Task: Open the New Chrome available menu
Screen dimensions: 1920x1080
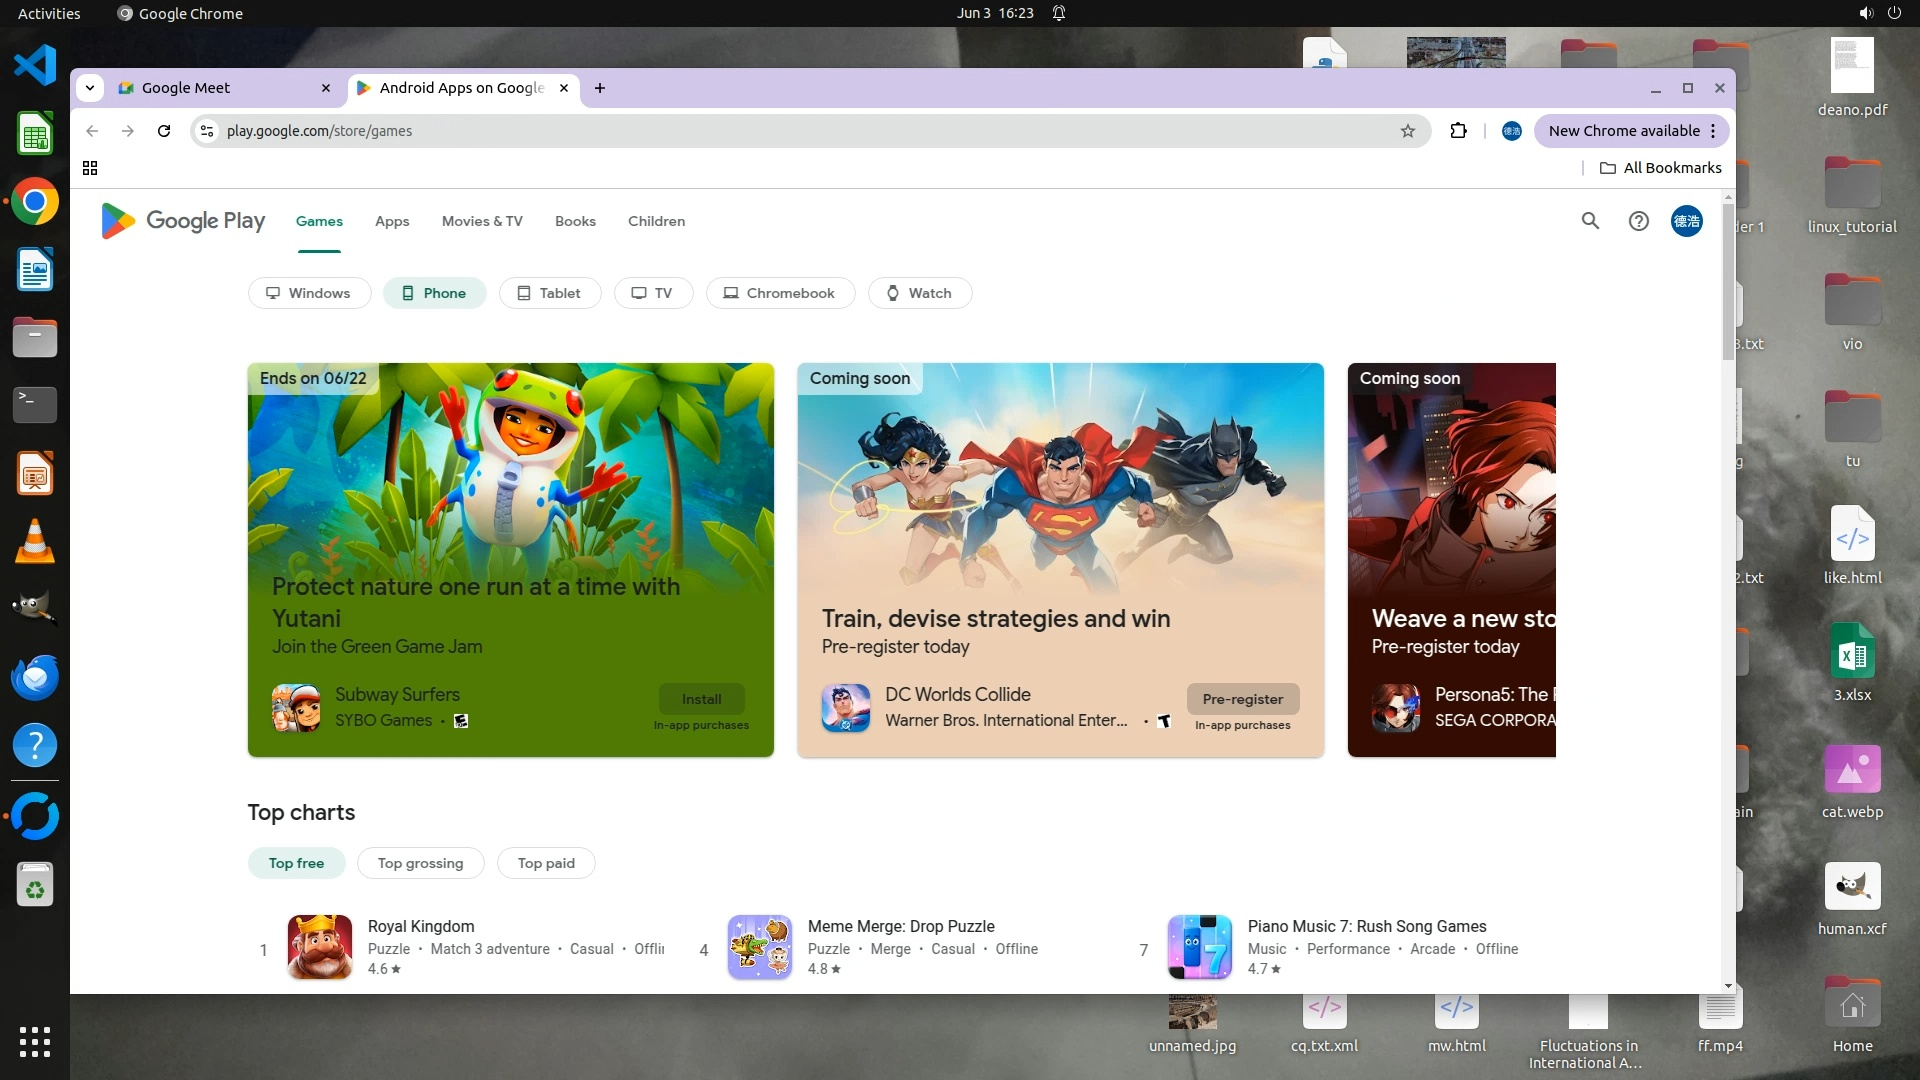Action: coord(1631,131)
